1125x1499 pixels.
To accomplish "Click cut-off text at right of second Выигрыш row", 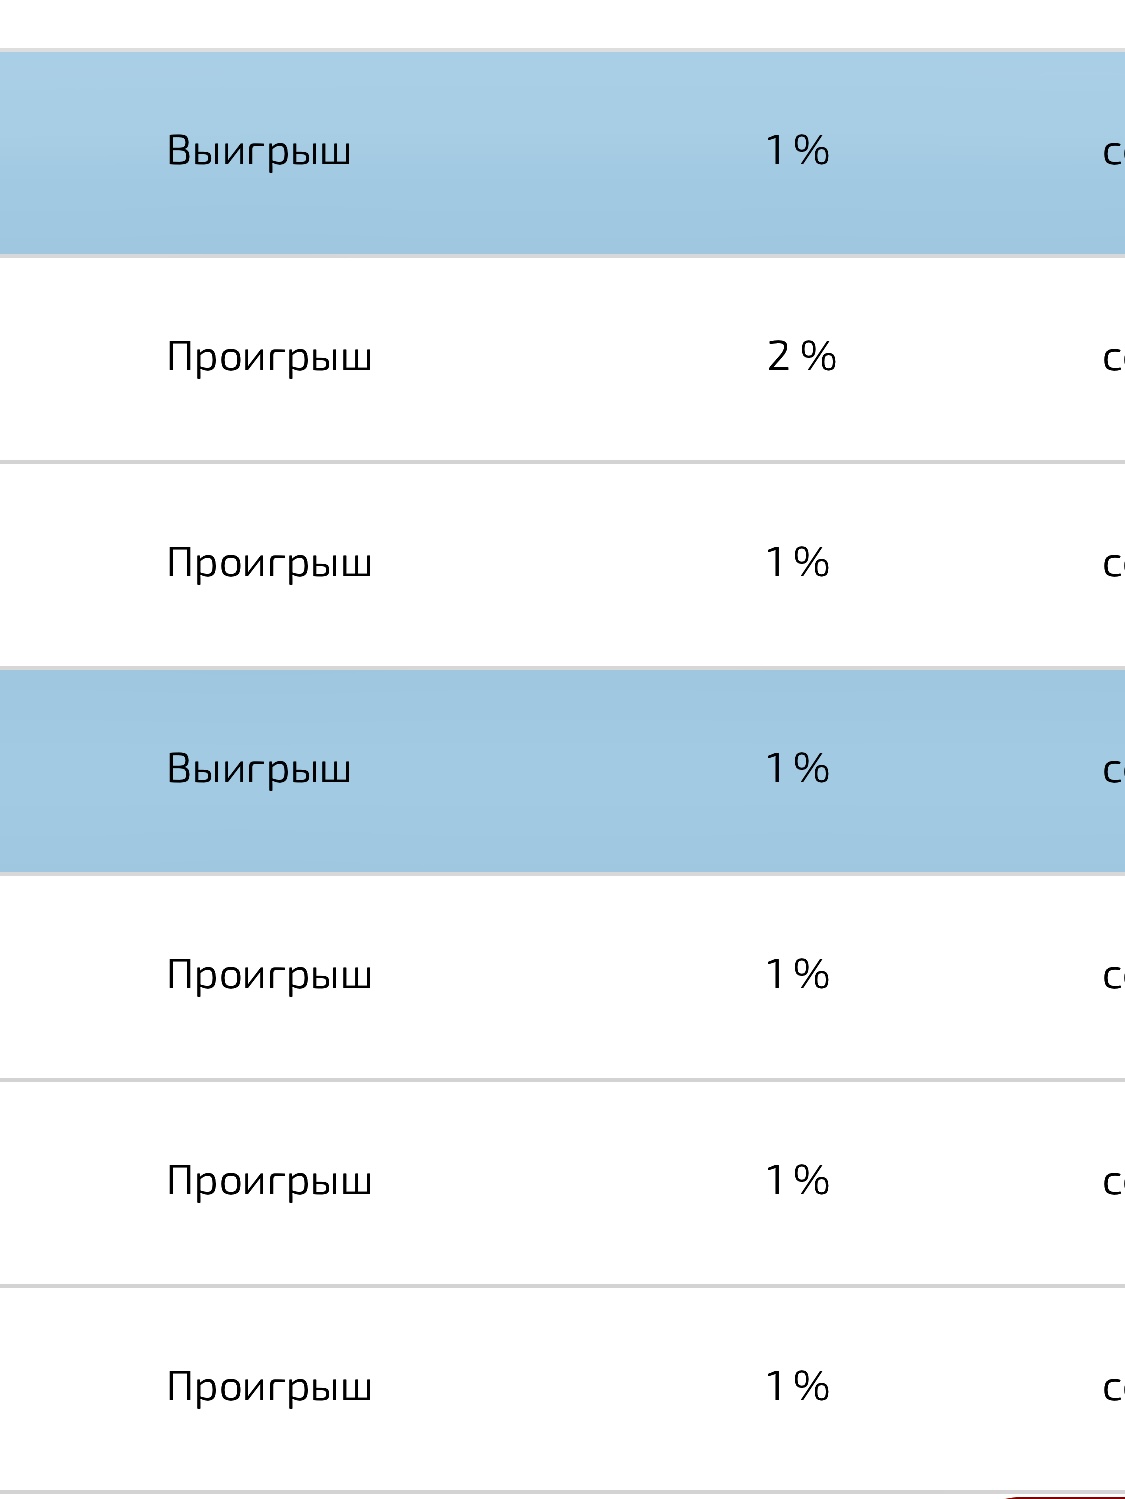I will click(x=1113, y=770).
